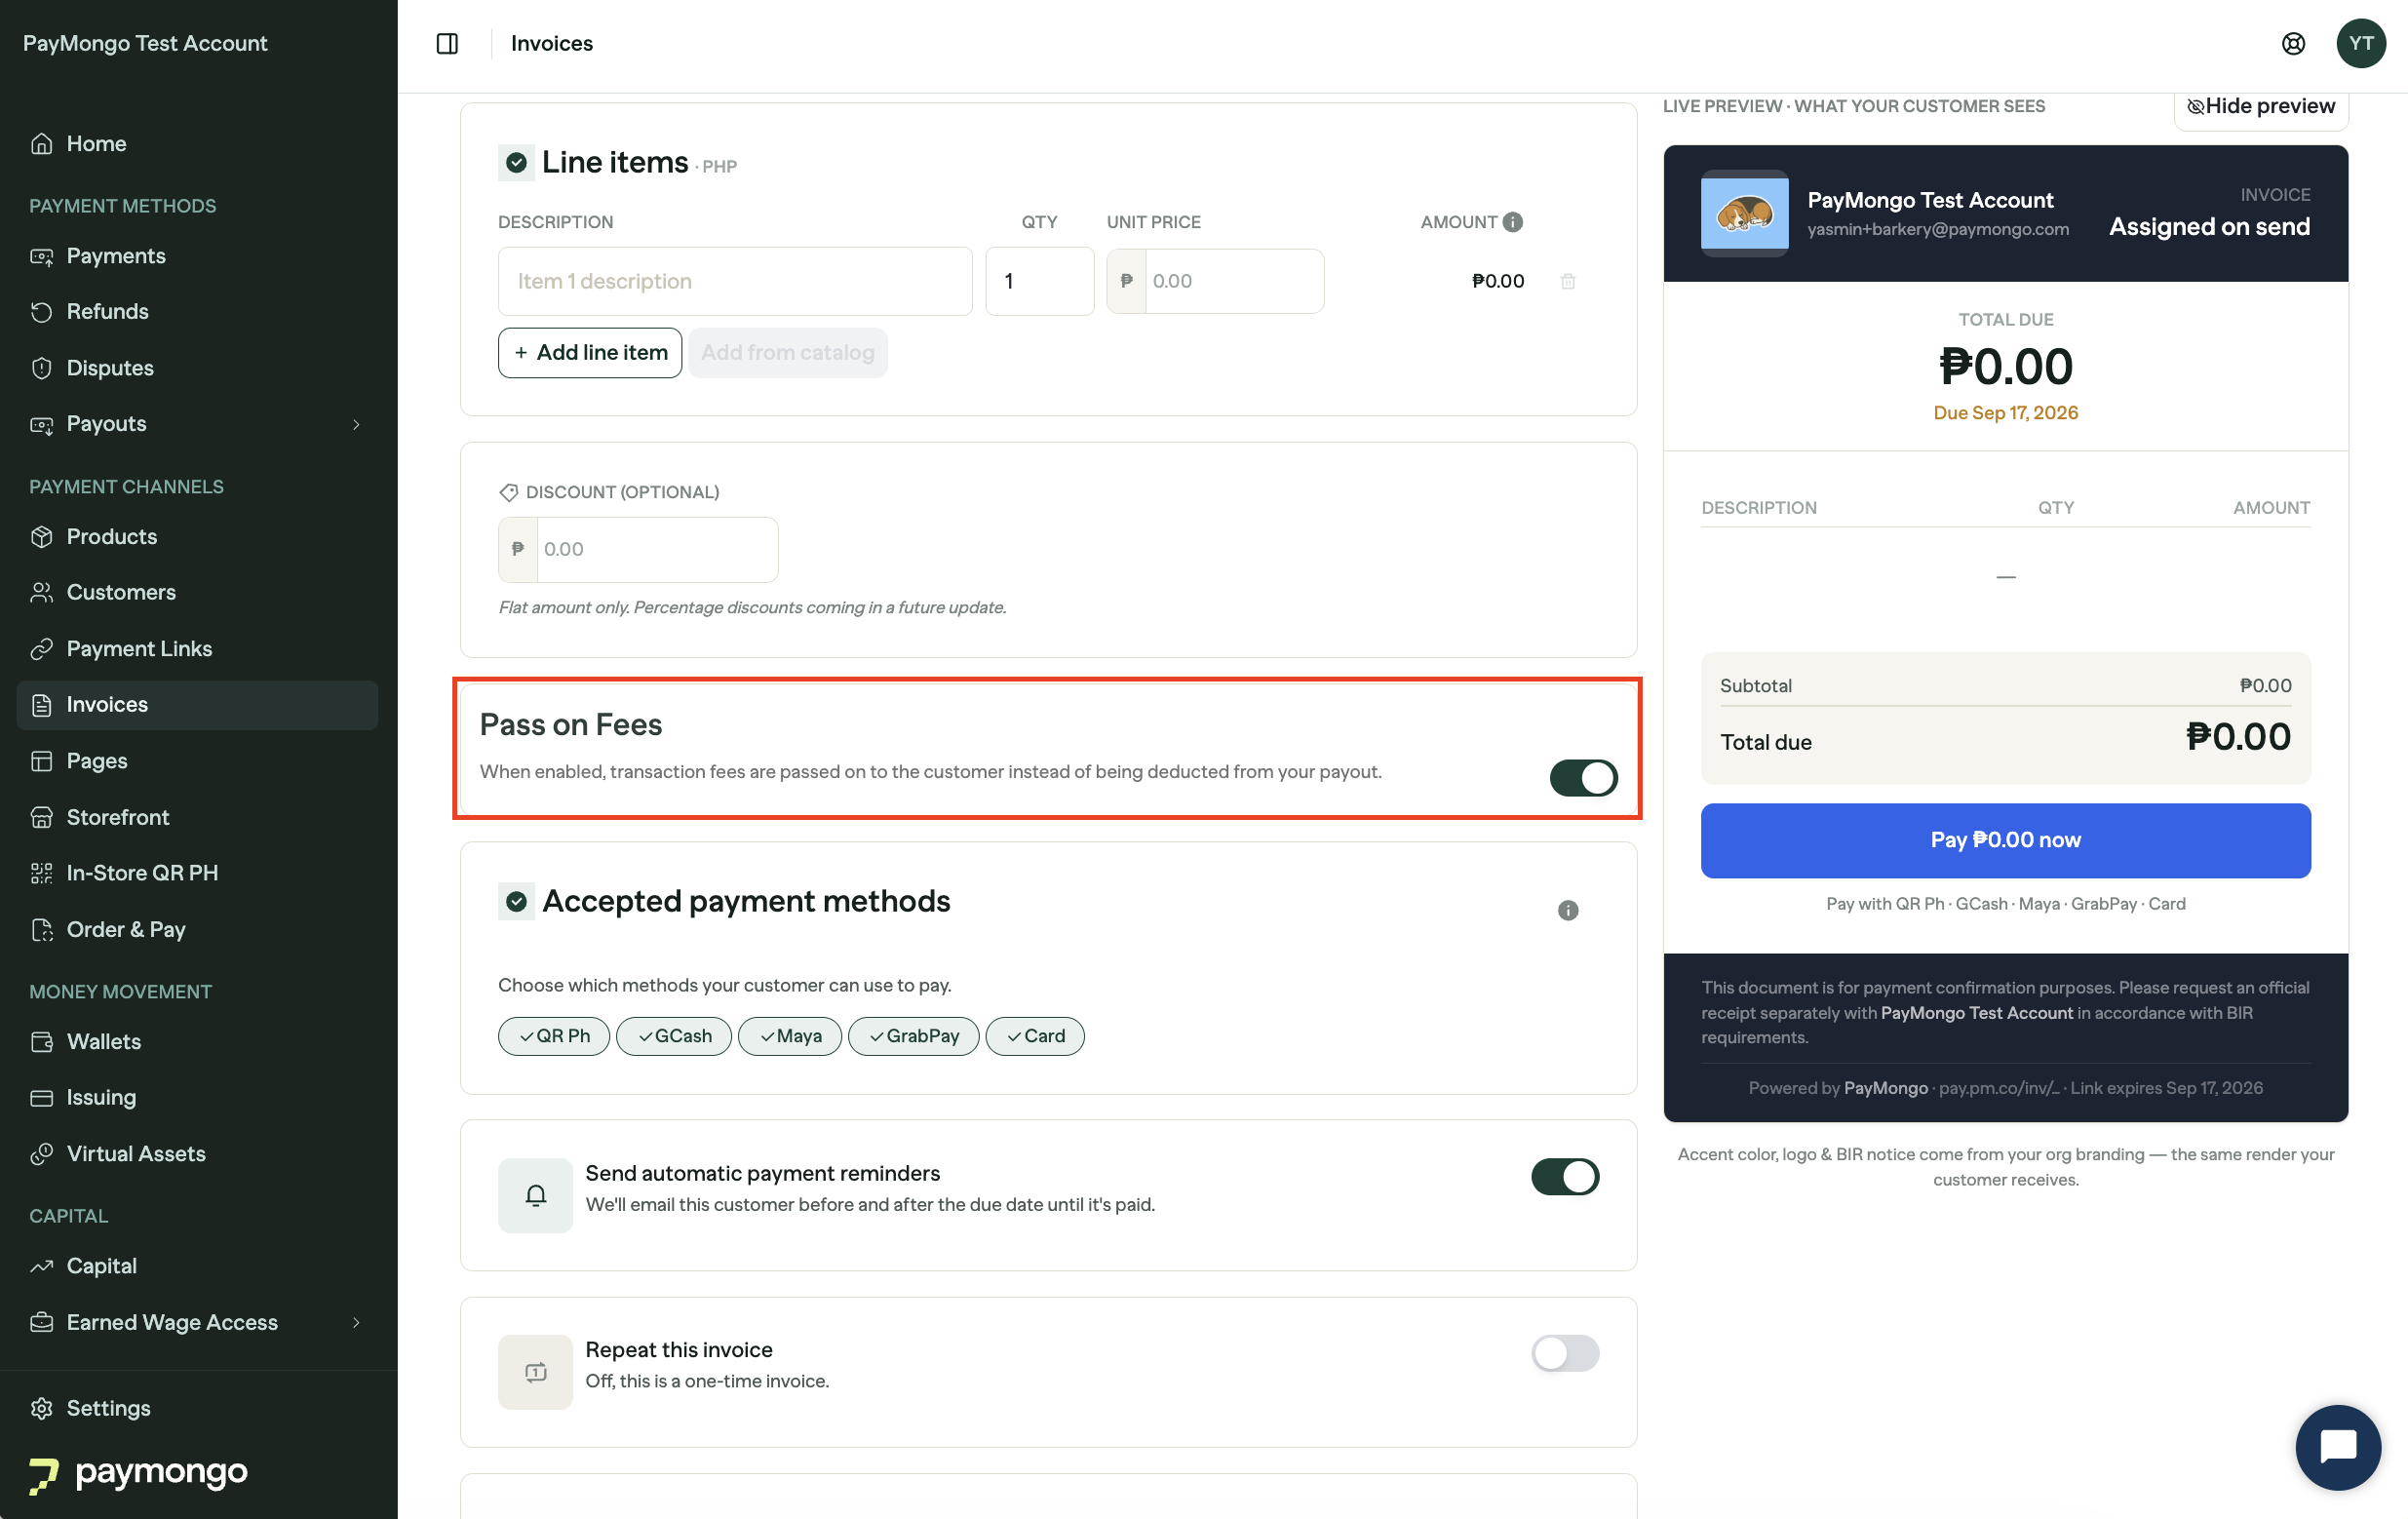
Task: Open Order & Pay in sidebar
Action: [x=197, y=930]
